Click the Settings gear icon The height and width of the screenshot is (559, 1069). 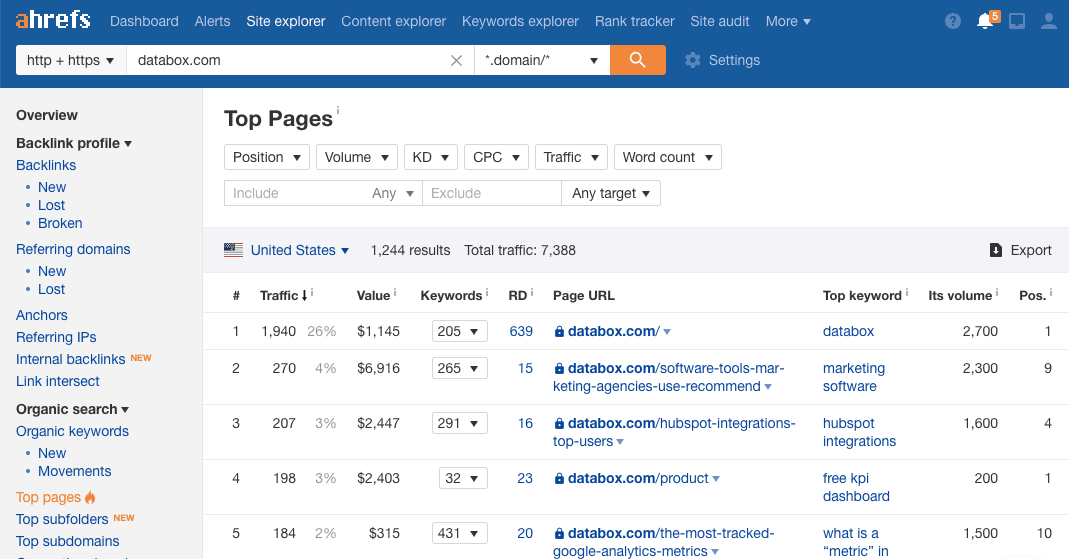[x=693, y=60]
